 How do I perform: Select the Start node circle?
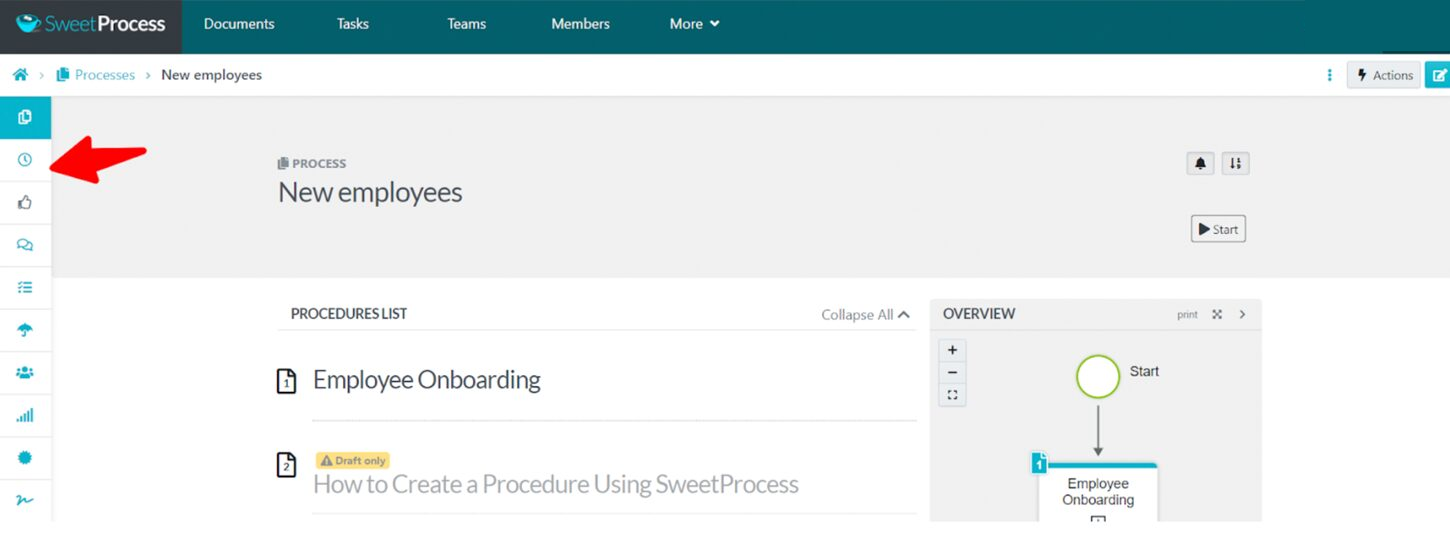click(x=1098, y=377)
